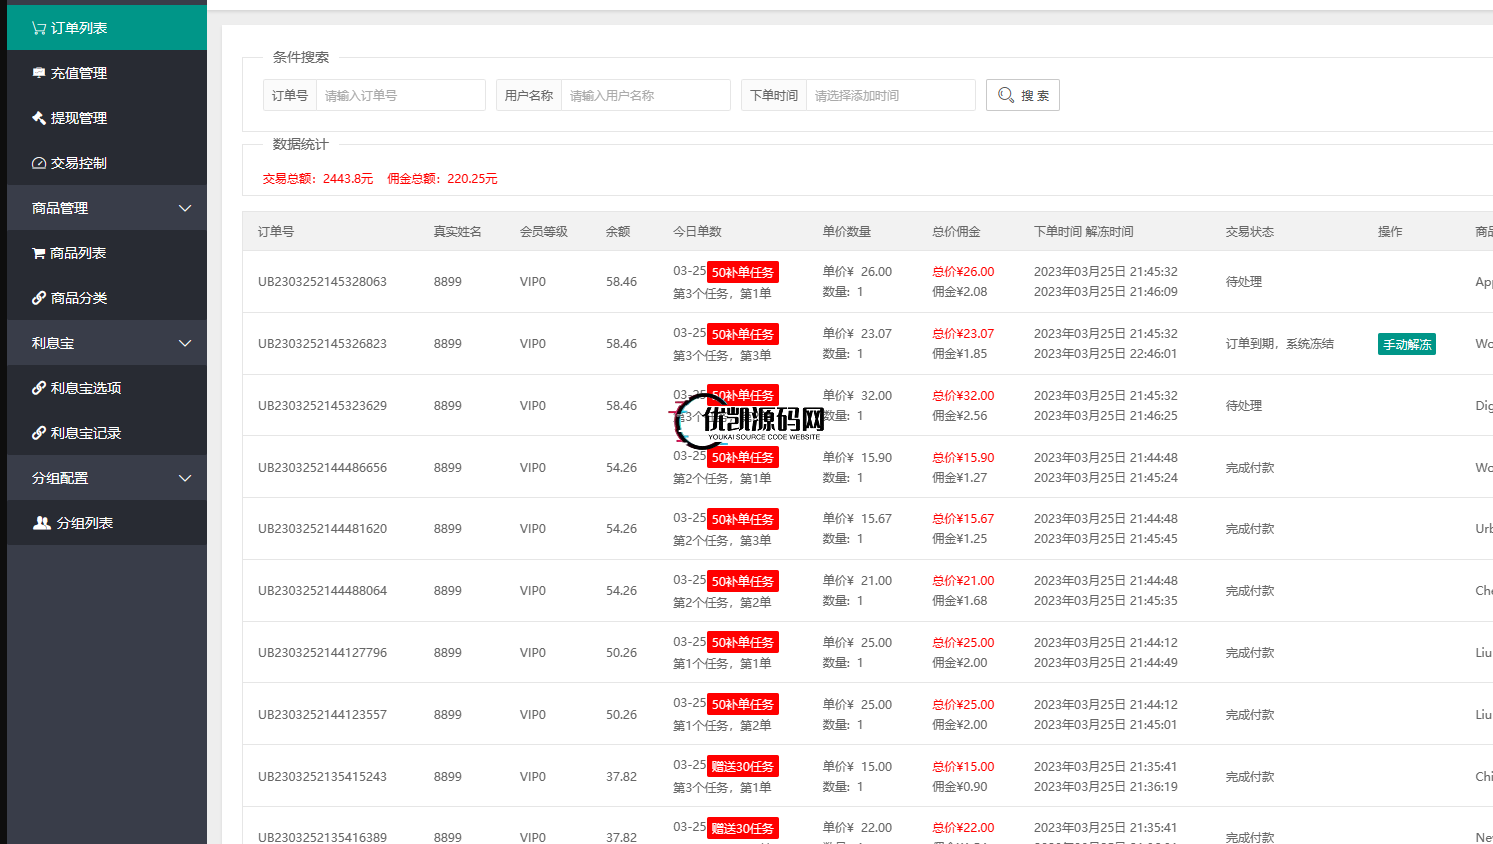This screenshot has height=844, width=1493.
Task: Focus the 订单号 input field
Action: [400, 95]
